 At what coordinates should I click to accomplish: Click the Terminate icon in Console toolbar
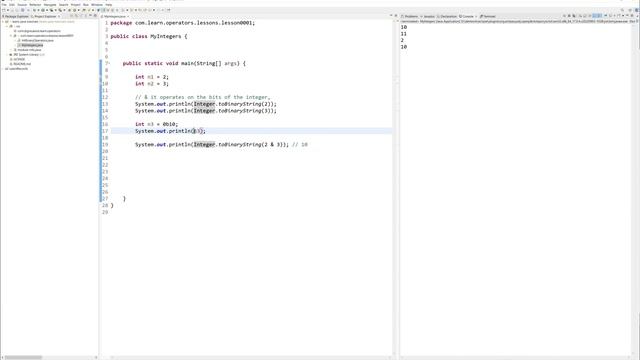(x=564, y=16)
